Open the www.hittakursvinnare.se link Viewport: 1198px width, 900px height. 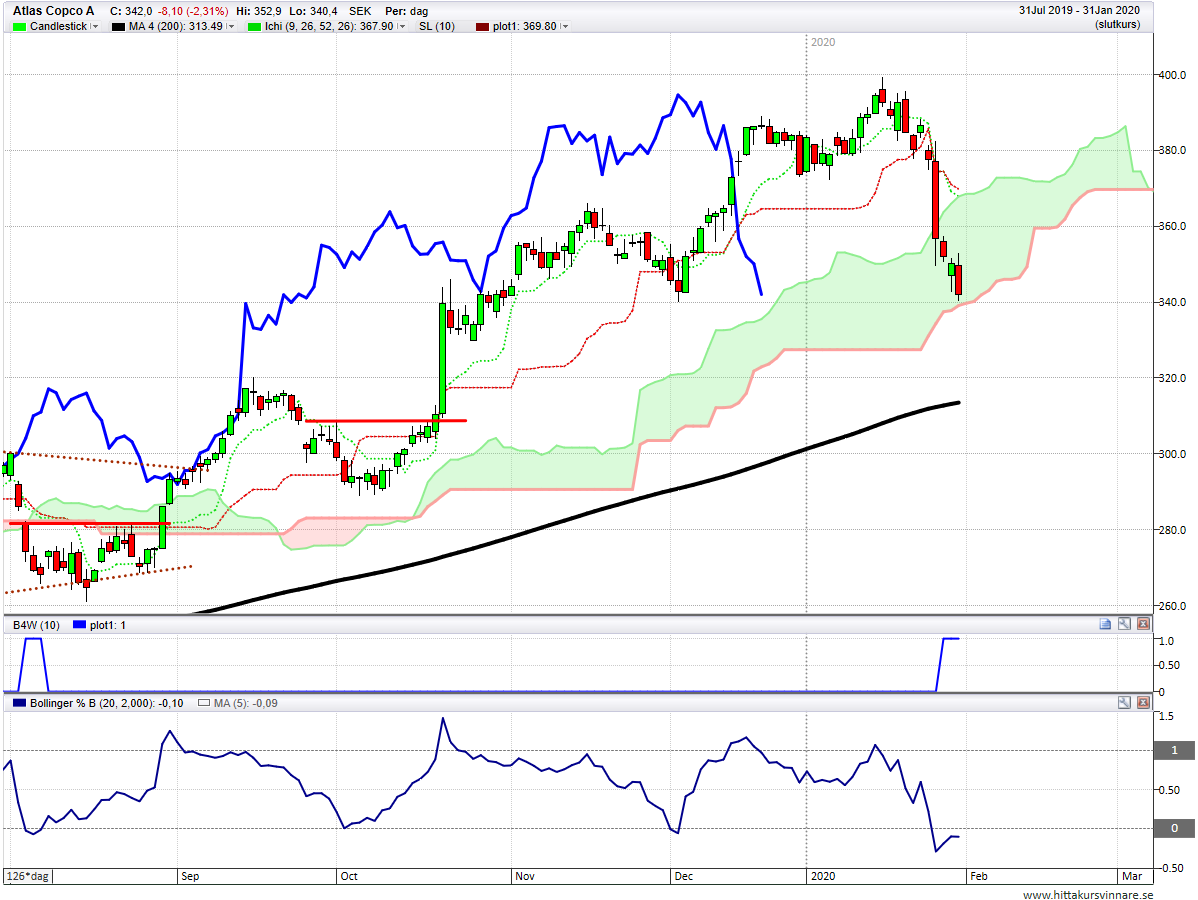[1088, 894]
